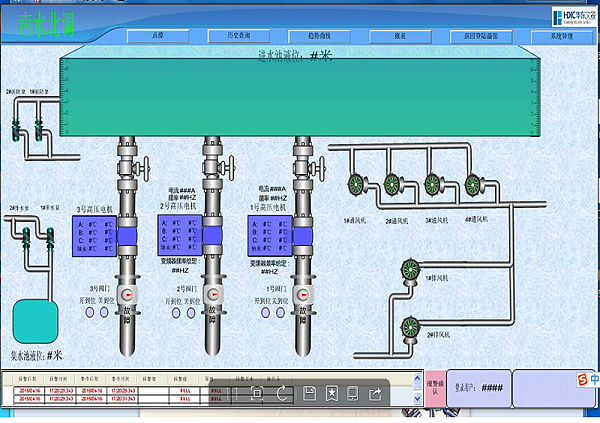
Task: Click the 登录用户 field
Action: 470,389
